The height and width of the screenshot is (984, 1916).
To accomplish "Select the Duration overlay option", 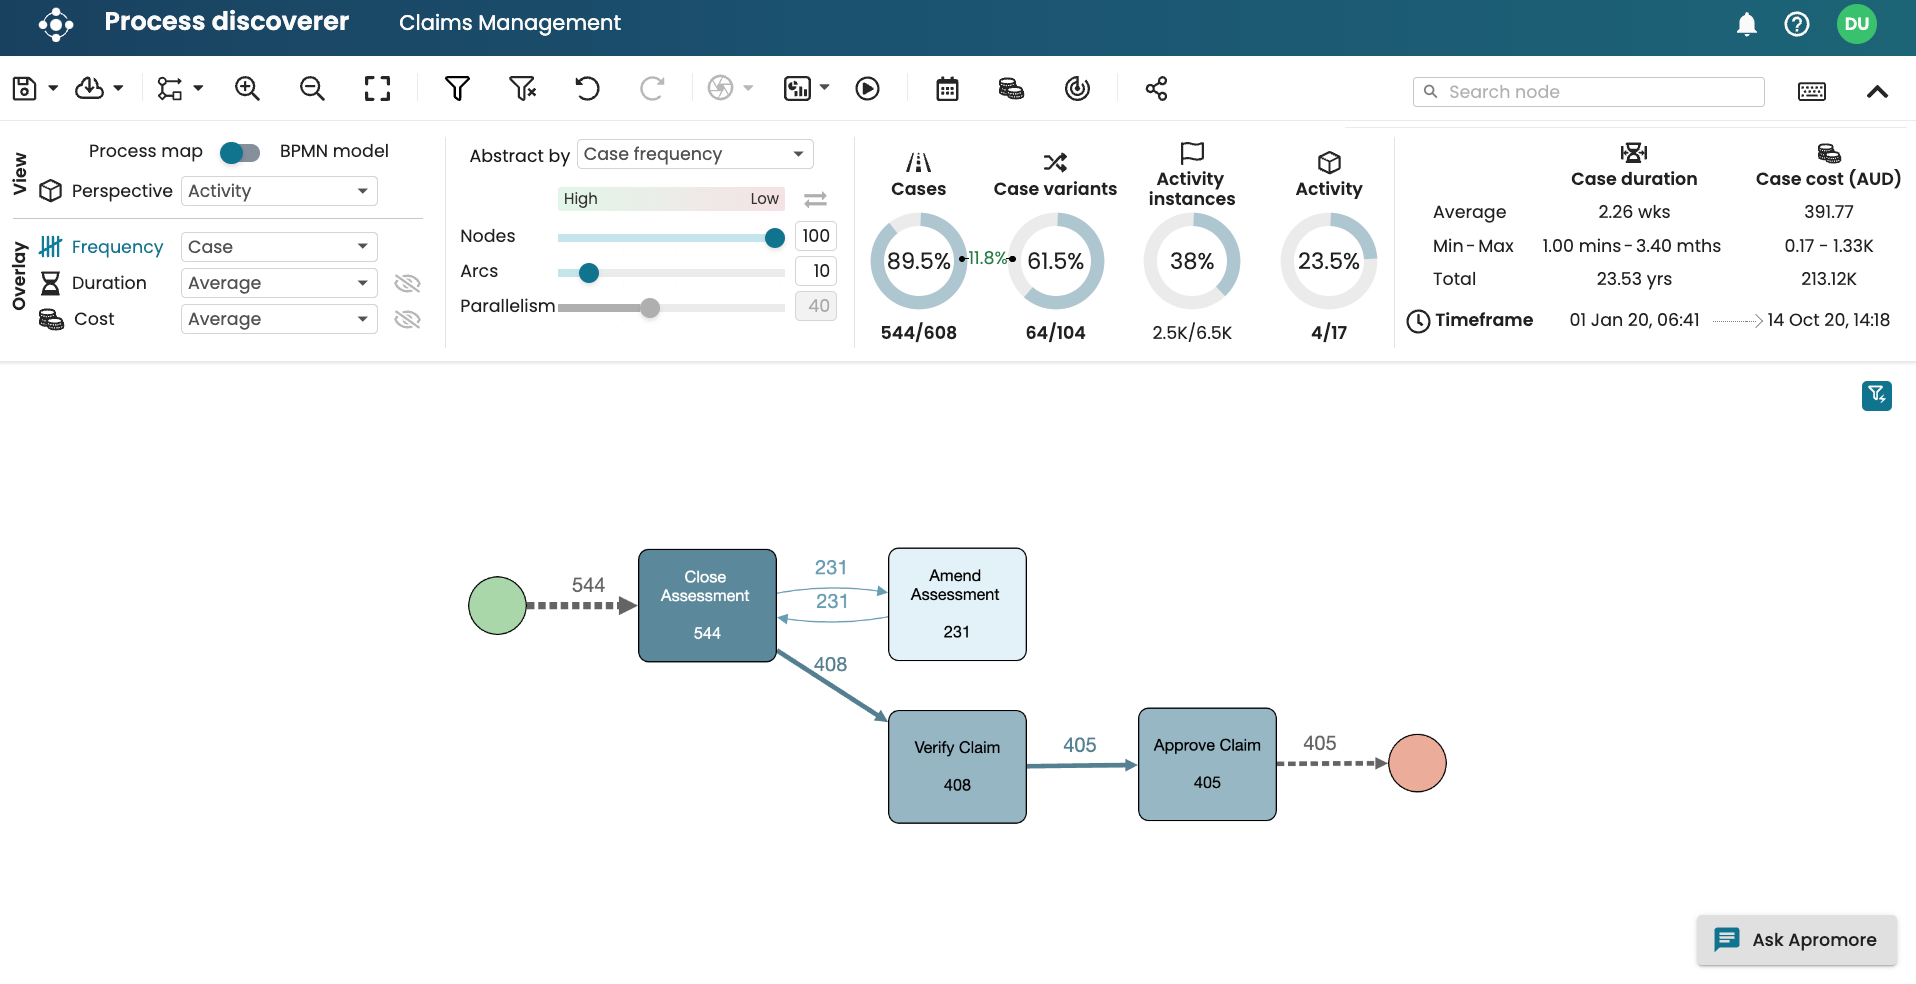I will [108, 283].
